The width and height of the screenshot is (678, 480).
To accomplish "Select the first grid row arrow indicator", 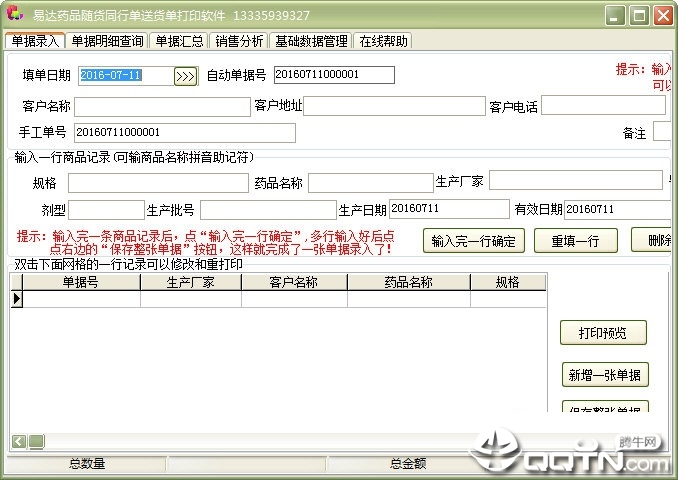I will click(x=16, y=299).
